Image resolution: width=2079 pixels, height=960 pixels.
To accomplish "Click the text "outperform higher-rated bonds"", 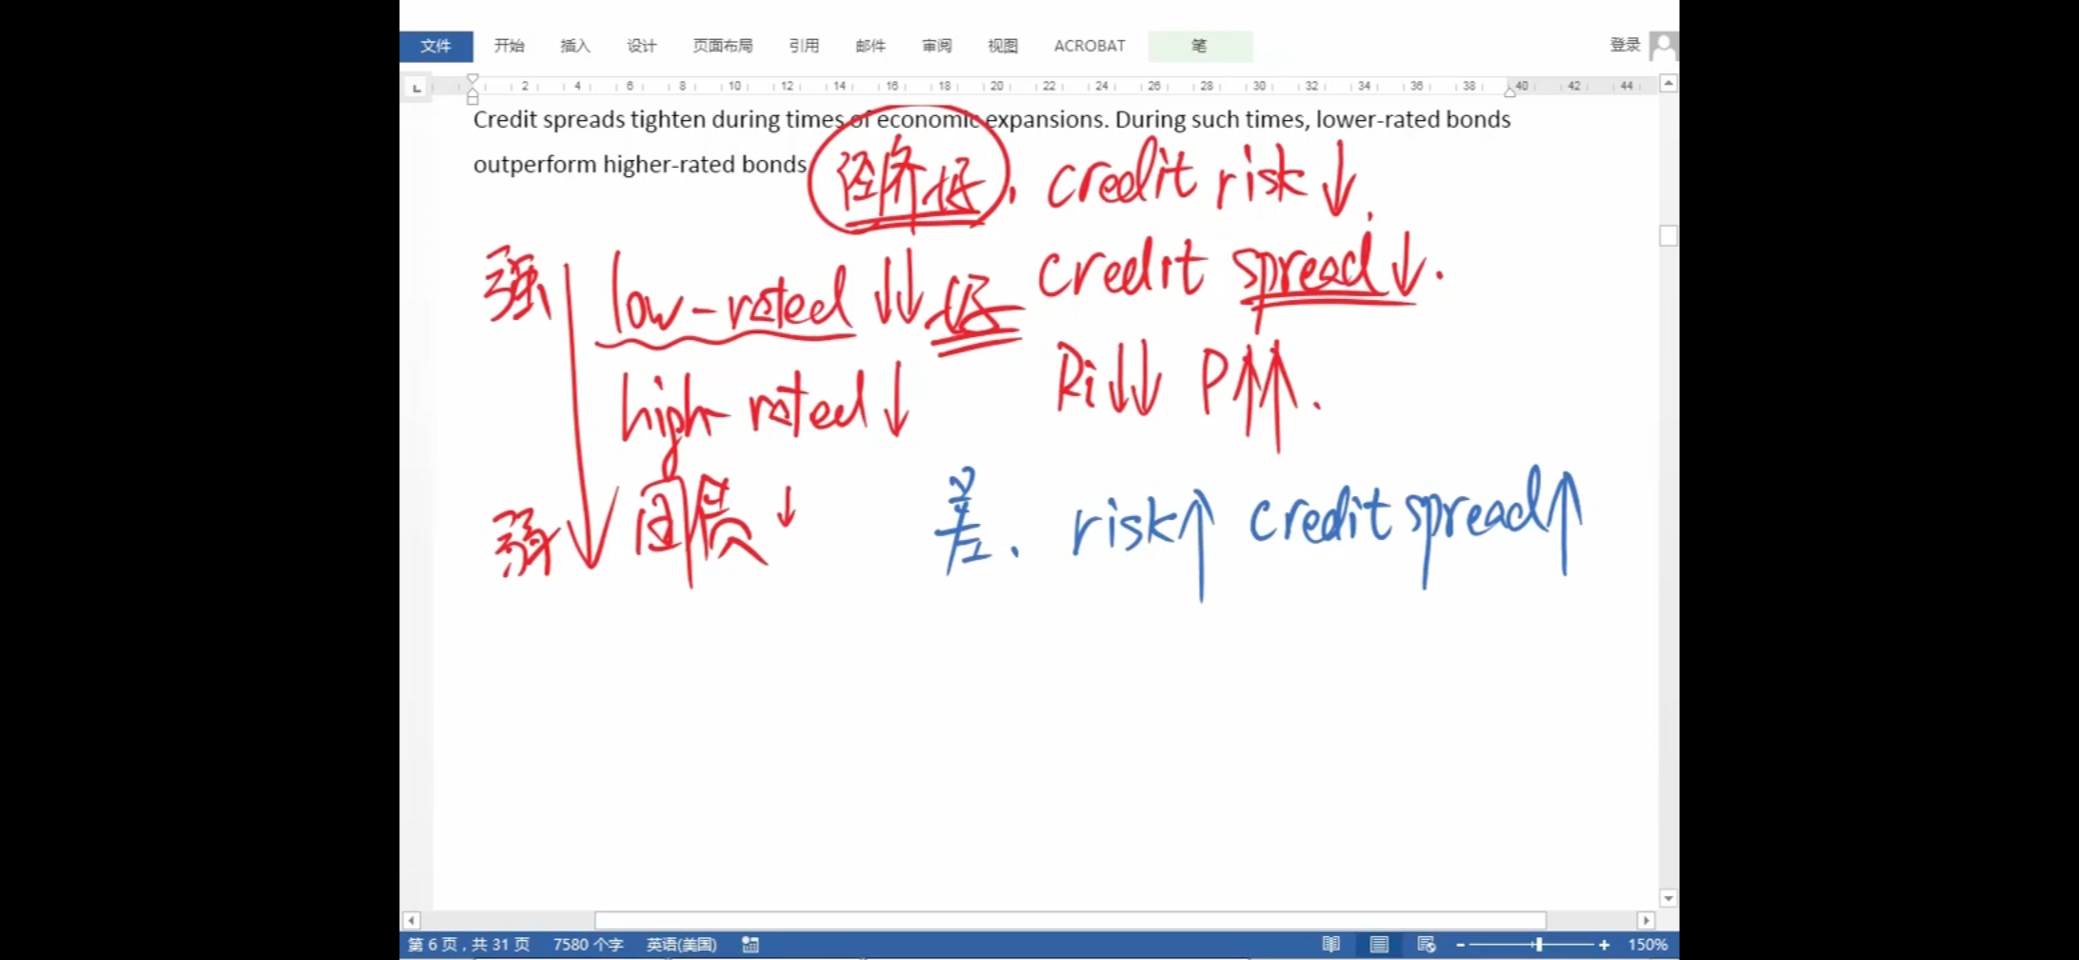I will pos(640,165).
